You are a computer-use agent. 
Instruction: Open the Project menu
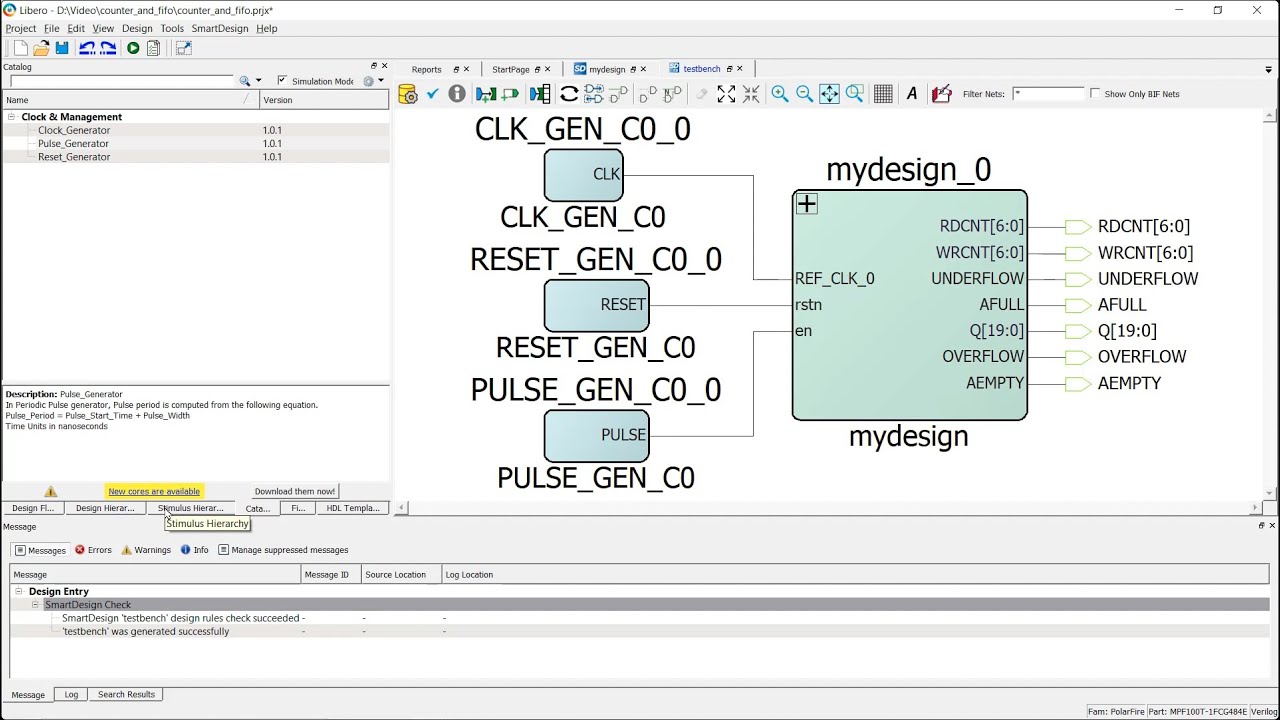pyautogui.click(x=21, y=29)
